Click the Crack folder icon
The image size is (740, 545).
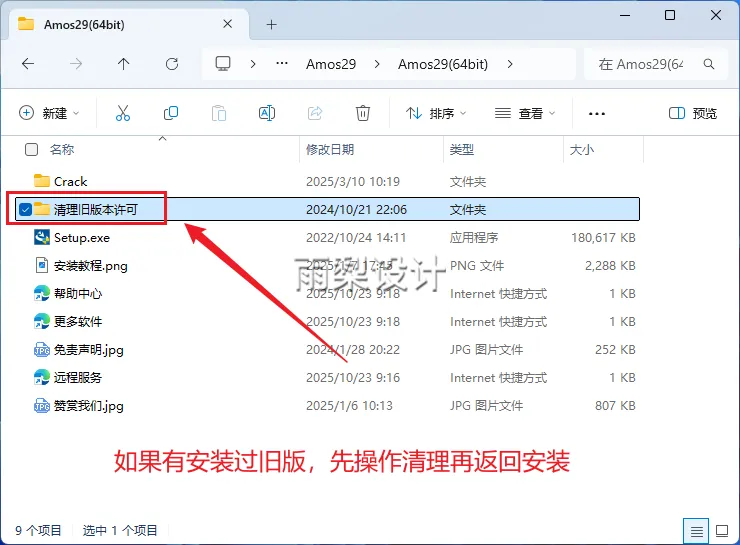point(42,181)
